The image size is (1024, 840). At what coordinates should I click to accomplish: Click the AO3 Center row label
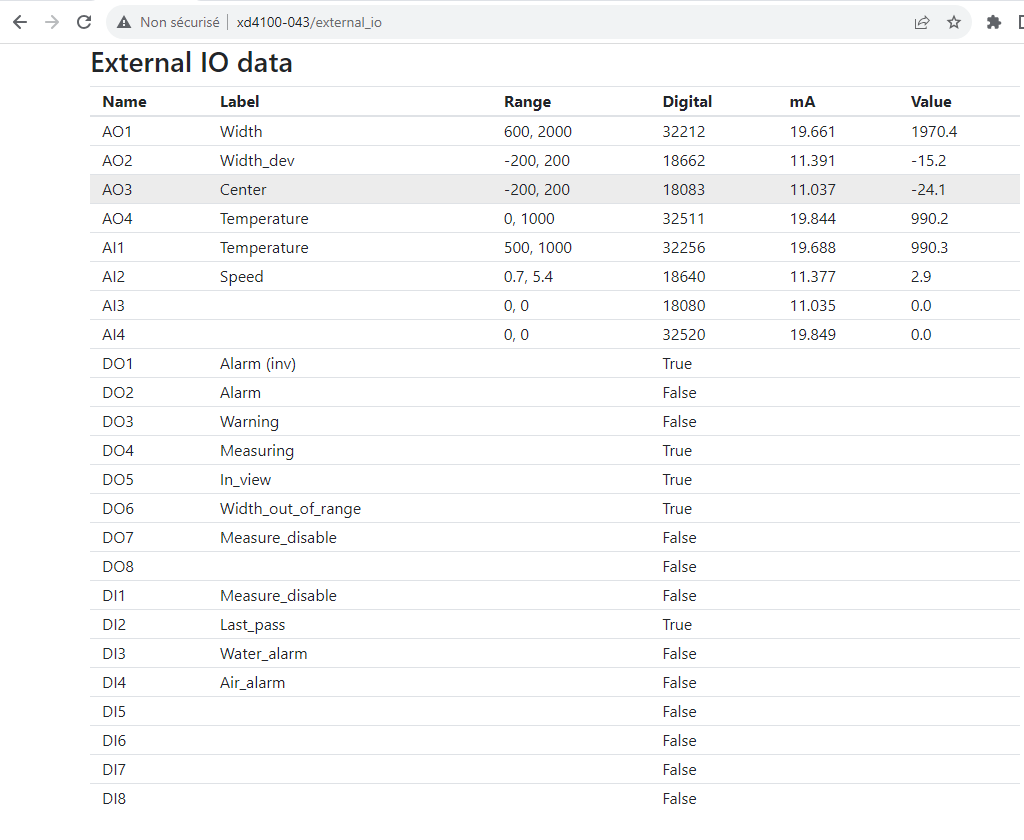[x=243, y=189]
